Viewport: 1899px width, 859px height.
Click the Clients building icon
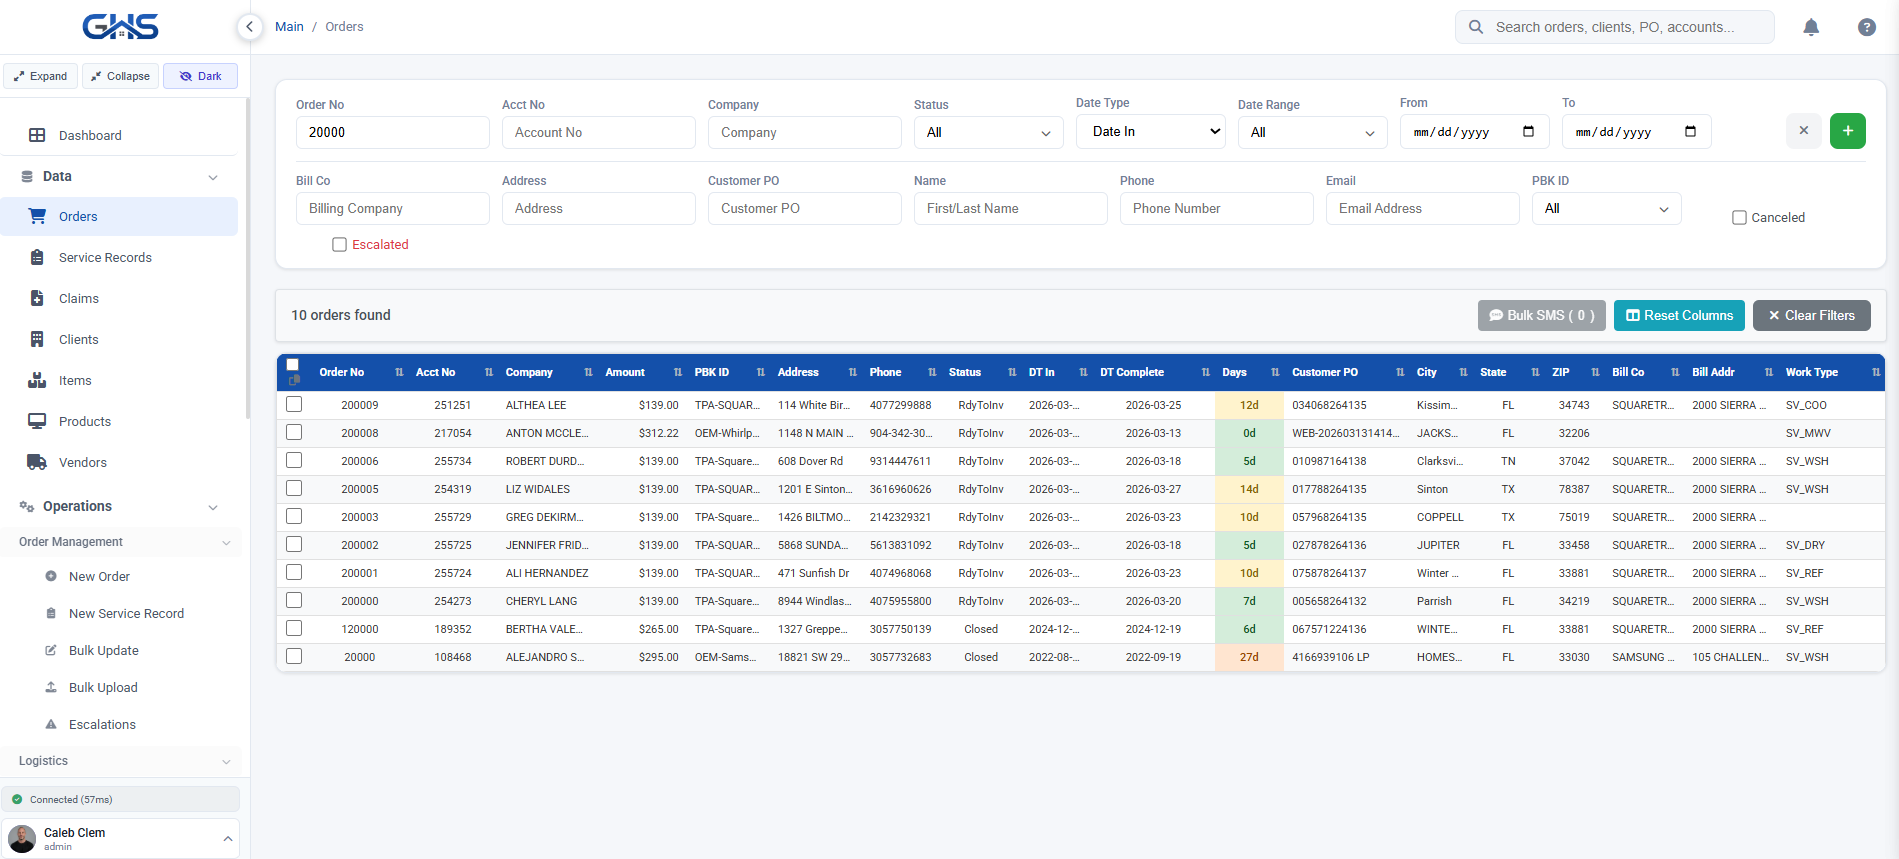pyautogui.click(x=37, y=339)
